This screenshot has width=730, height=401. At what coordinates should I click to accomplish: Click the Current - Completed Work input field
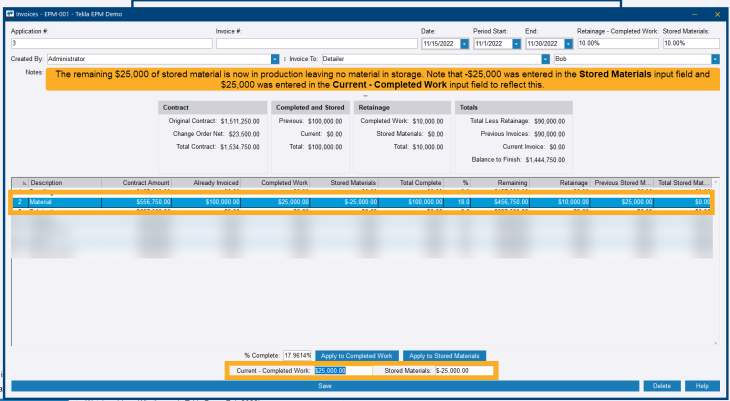343,371
